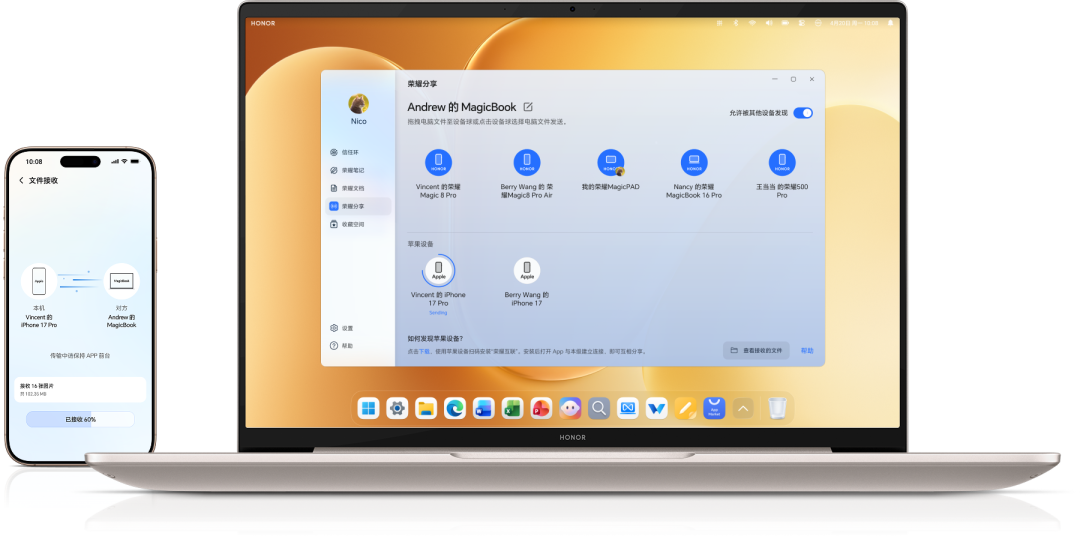This screenshot has width=1080, height=536.
Task: Launch Microsoft Edge from the dock
Action: coord(455,409)
